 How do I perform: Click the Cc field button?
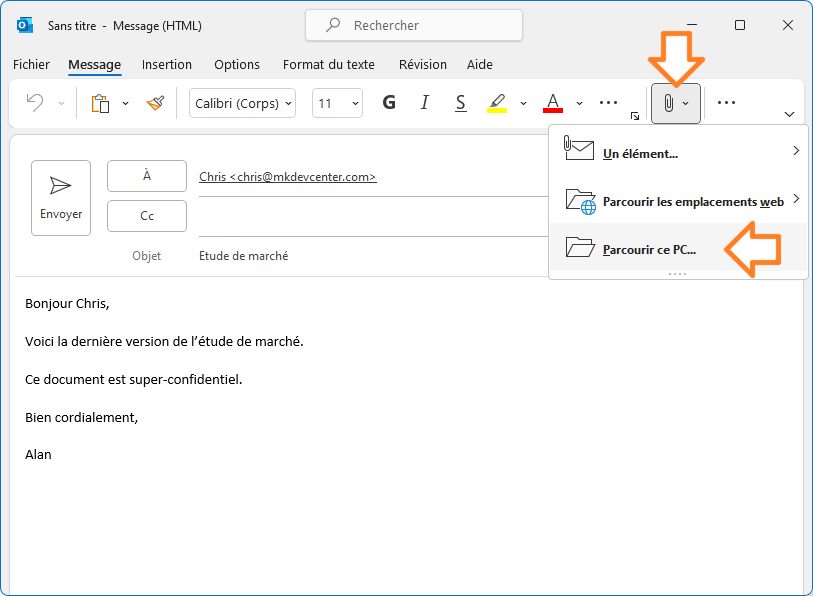click(146, 215)
